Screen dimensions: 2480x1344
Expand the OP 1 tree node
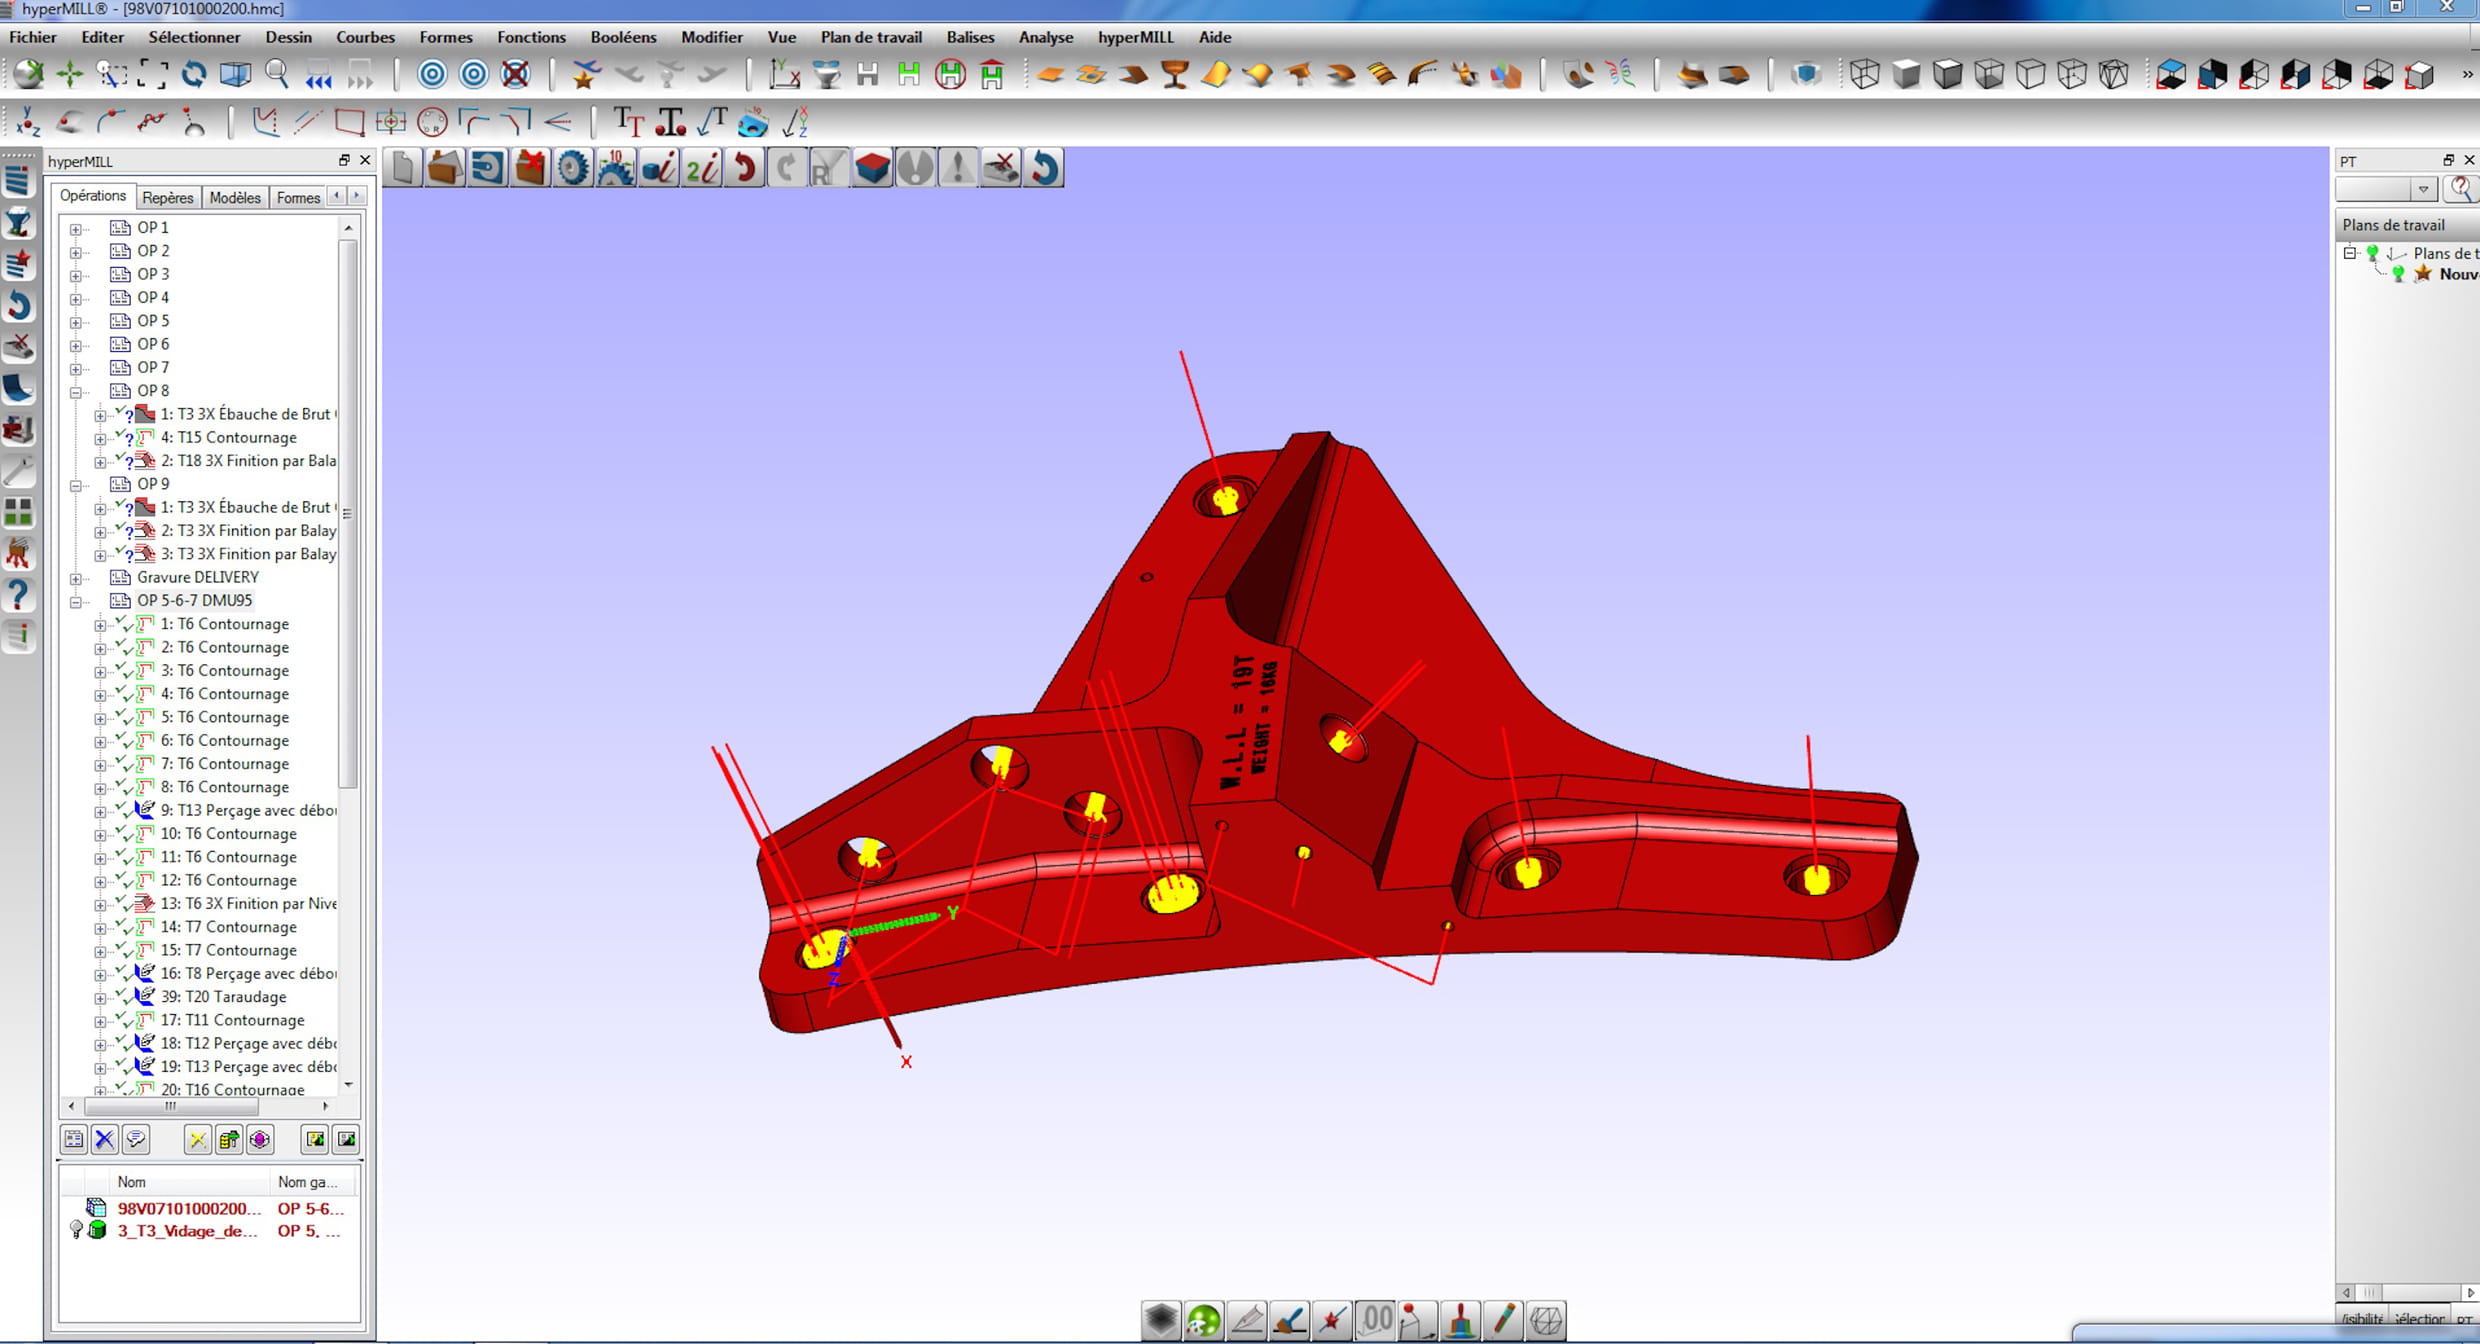point(76,229)
